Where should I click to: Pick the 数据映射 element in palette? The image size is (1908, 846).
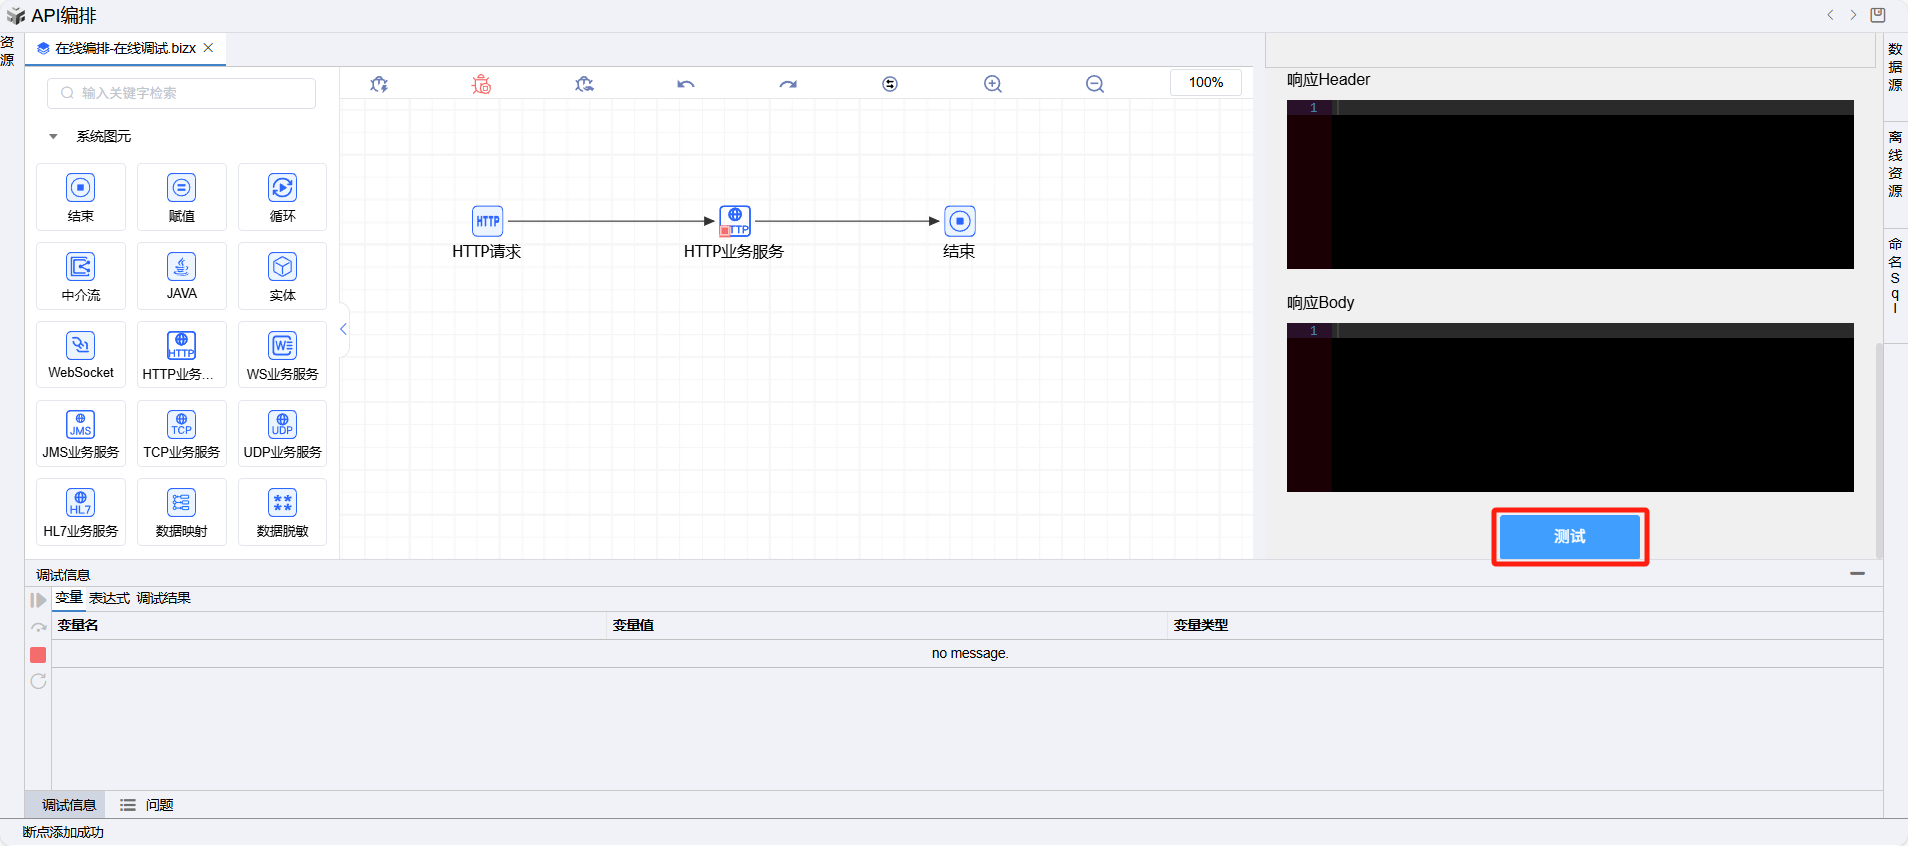coord(182,512)
